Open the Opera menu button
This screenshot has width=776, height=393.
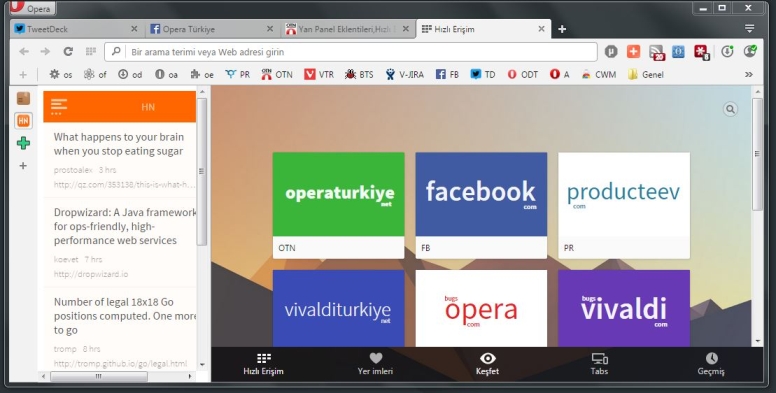click(x=33, y=8)
